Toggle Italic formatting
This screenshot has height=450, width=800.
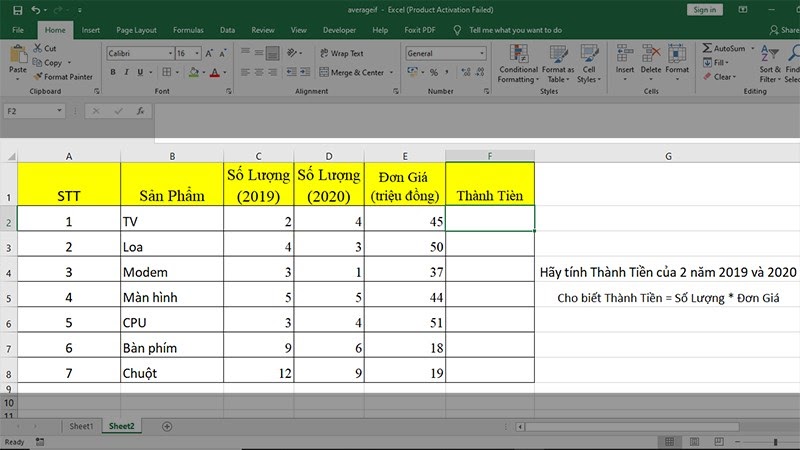pos(126,72)
